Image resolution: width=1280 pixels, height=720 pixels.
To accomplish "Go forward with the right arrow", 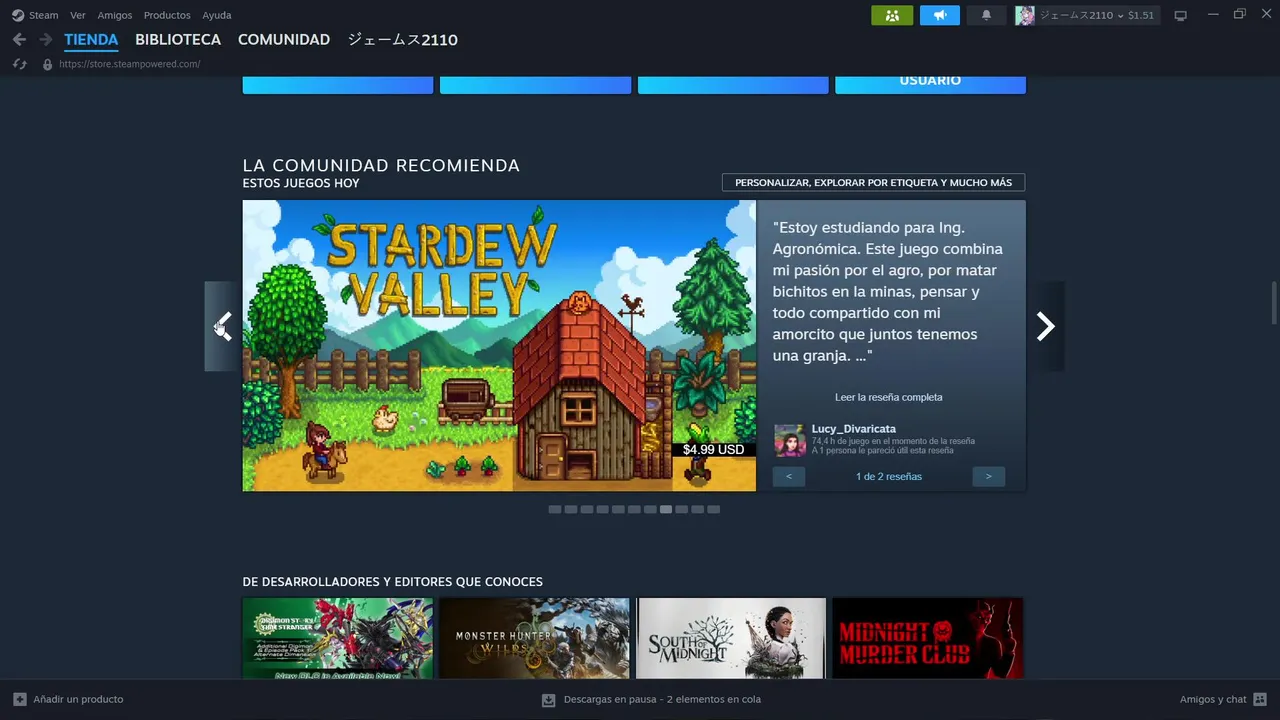I will point(45,39).
